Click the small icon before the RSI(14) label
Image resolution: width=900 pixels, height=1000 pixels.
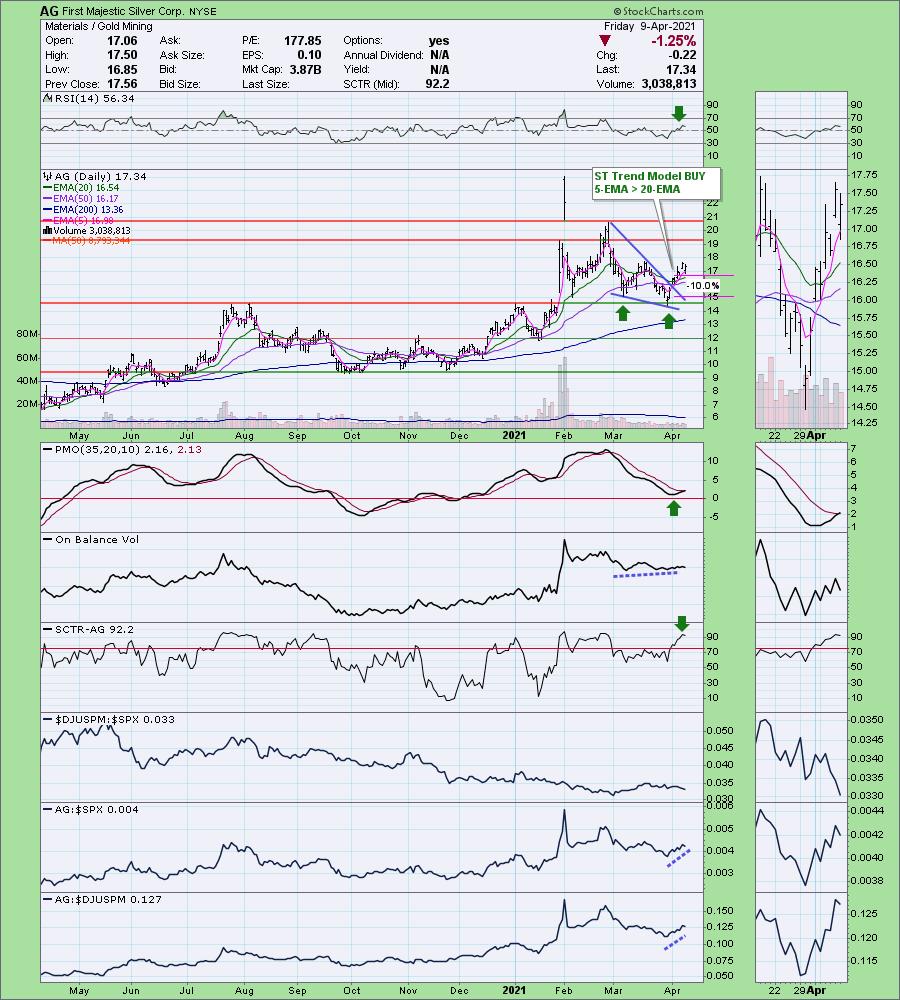point(47,98)
